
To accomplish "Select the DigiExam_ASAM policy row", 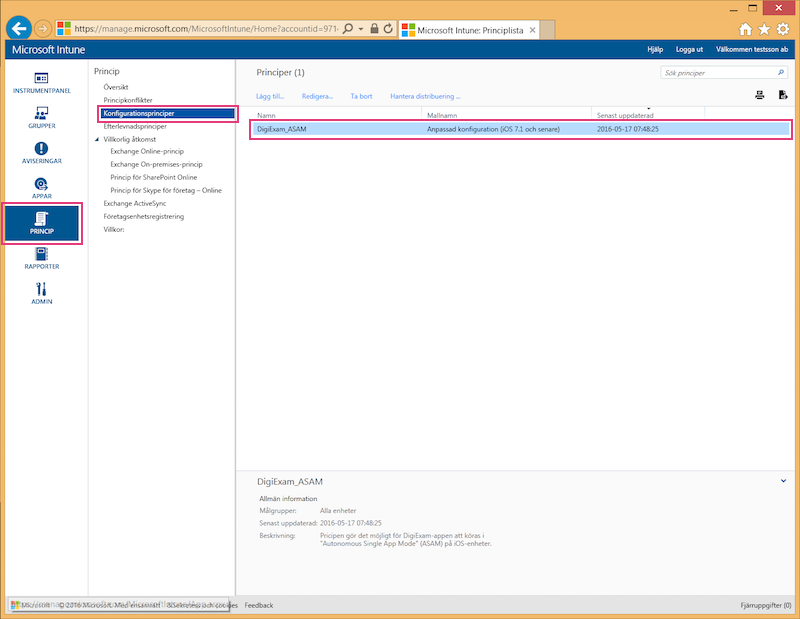I will point(521,129).
